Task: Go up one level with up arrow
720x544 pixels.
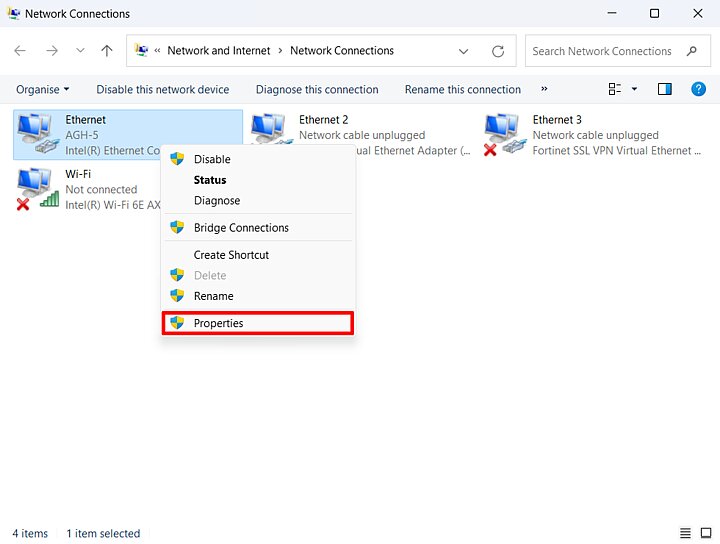Action: pyautogui.click(x=107, y=50)
